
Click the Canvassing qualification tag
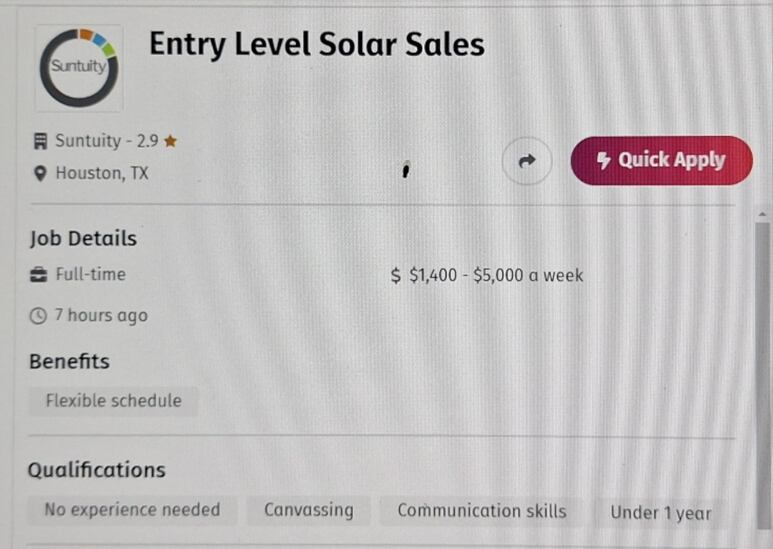(x=309, y=510)
